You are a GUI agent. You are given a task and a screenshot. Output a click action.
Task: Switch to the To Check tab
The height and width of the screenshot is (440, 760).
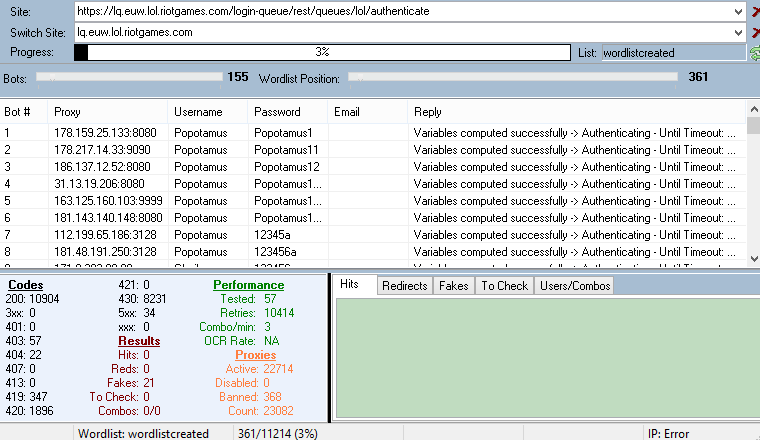(505, 286)
